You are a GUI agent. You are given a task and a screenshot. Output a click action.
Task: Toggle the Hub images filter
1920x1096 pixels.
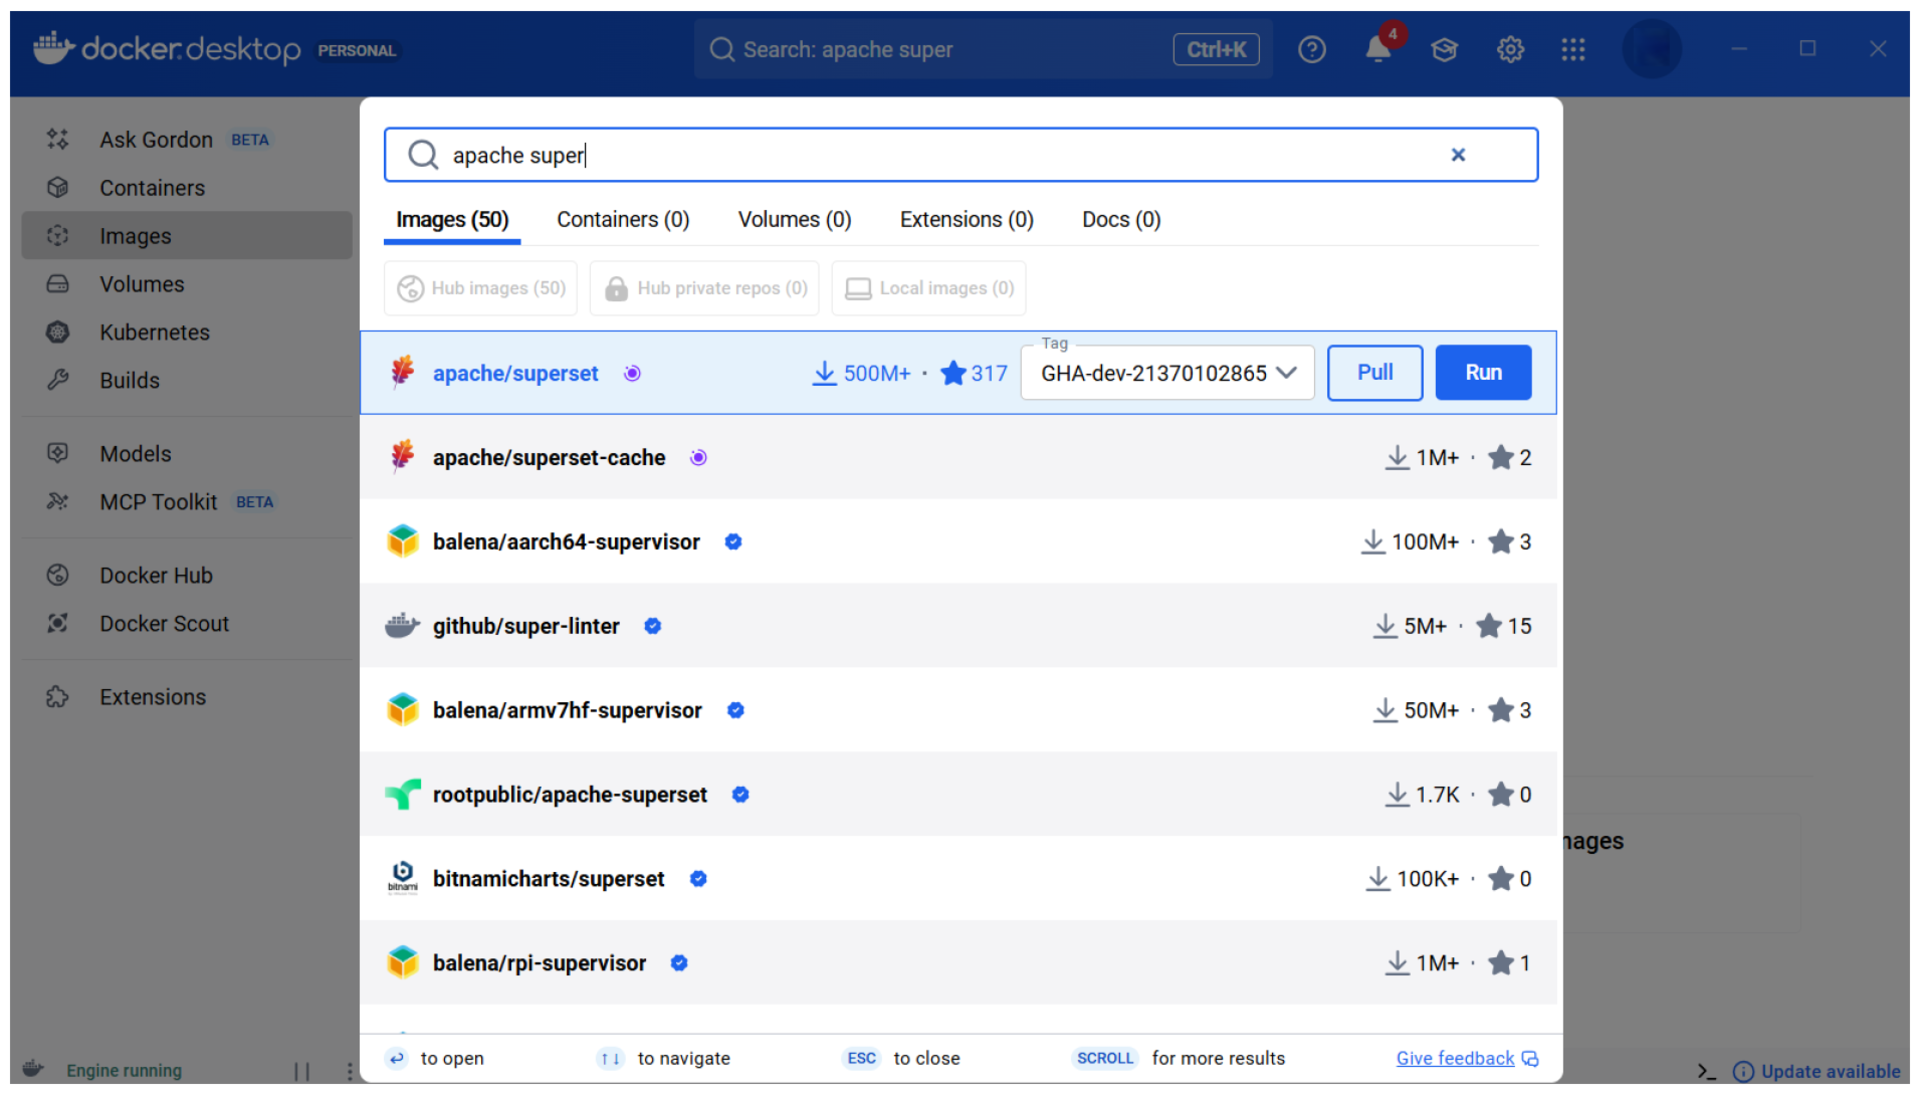[480, 288]
